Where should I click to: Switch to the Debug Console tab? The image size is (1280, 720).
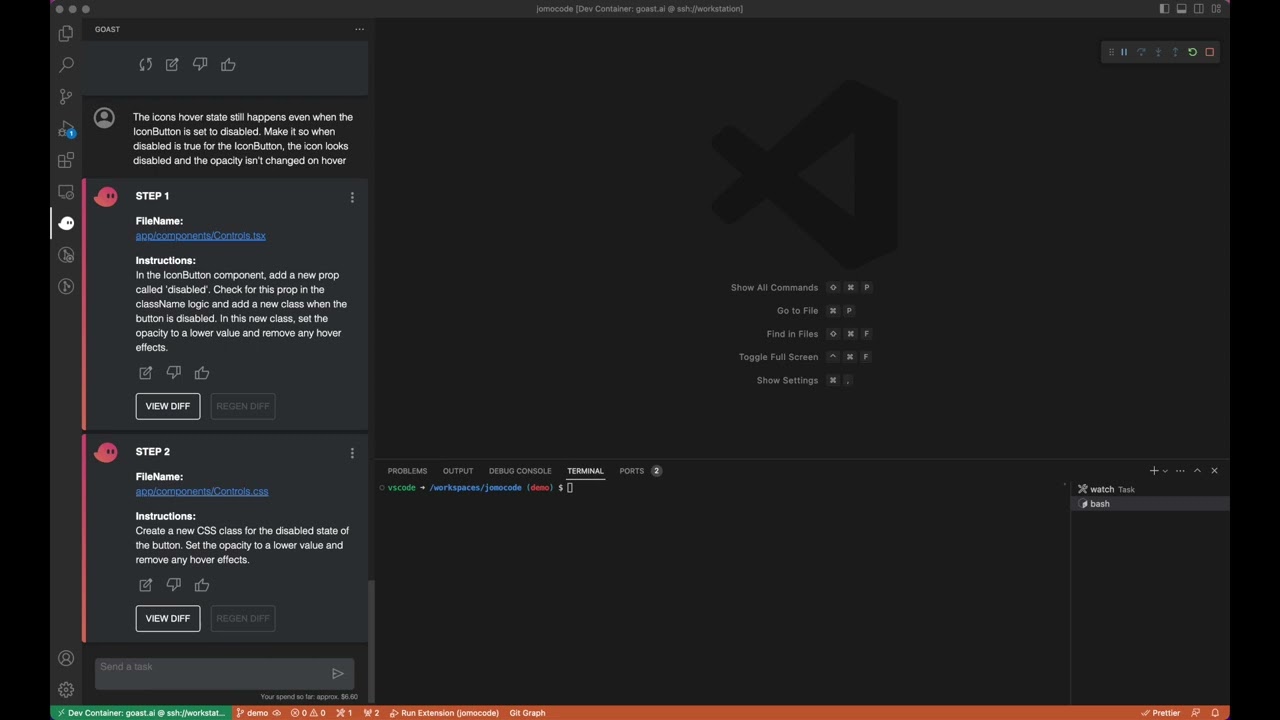click(x=520, y=471)
